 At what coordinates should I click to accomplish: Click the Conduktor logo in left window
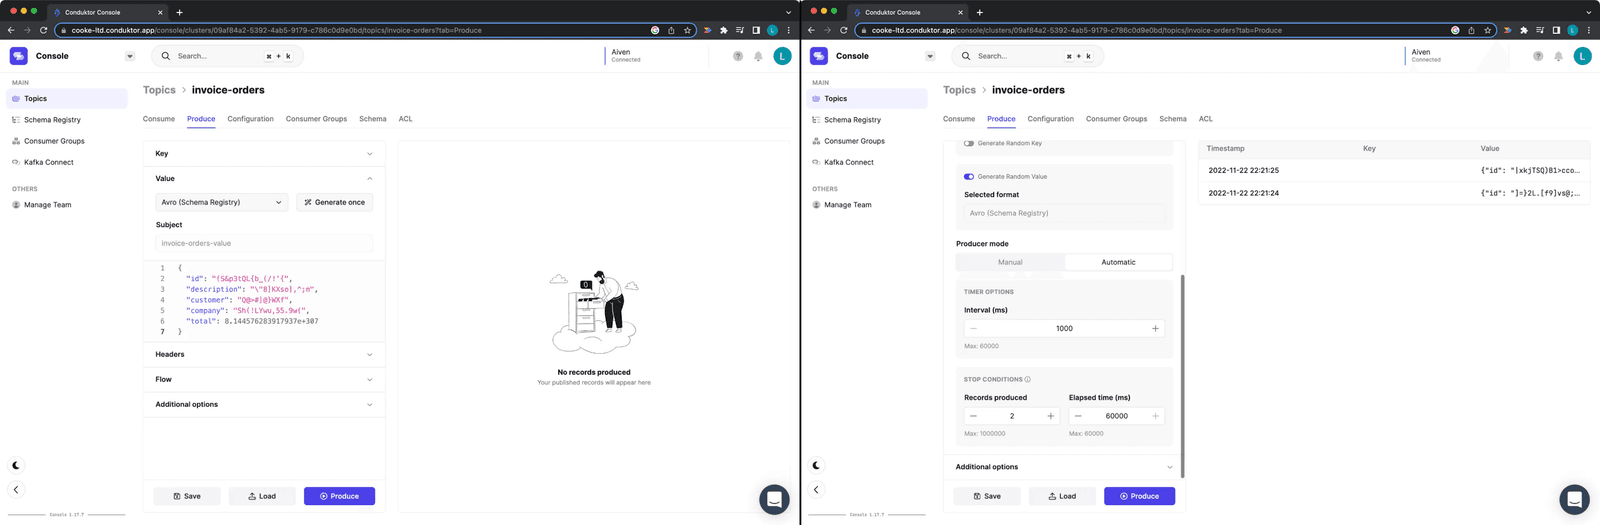click(x=19, y=56)
